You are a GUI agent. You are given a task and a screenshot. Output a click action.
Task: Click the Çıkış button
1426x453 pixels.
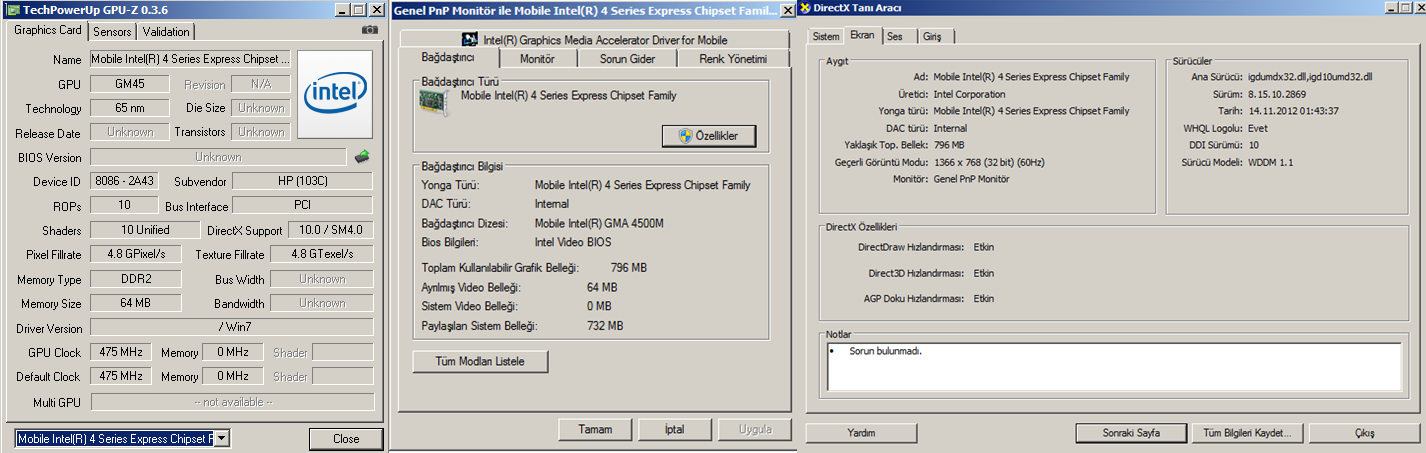pos(1364,433)
